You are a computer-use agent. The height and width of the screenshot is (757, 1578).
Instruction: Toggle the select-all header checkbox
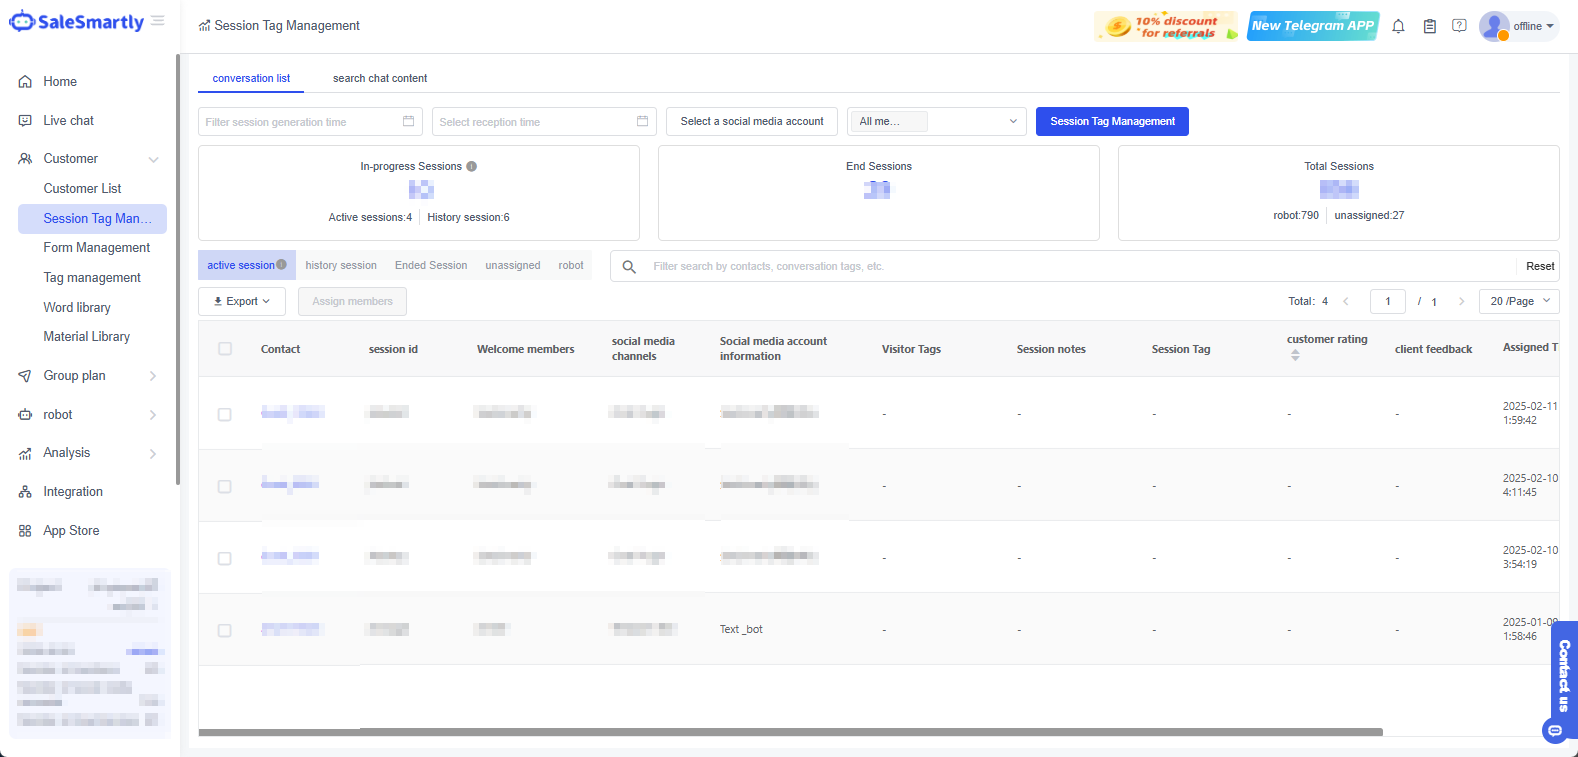225,349
